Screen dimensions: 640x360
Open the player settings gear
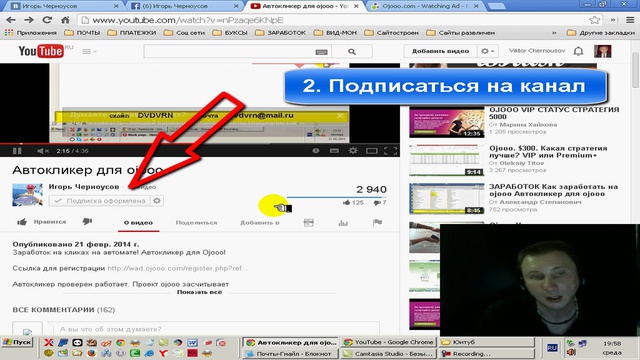click(353, 151)
